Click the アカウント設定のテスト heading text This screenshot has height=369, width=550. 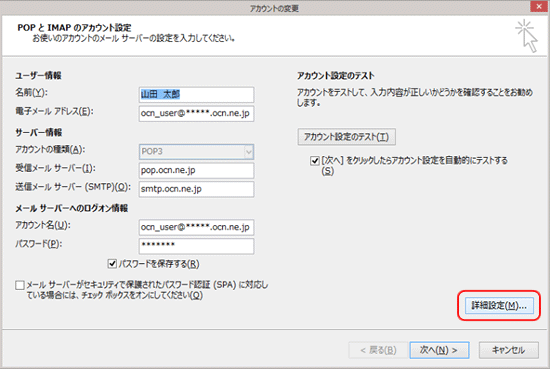click(336, 75)
